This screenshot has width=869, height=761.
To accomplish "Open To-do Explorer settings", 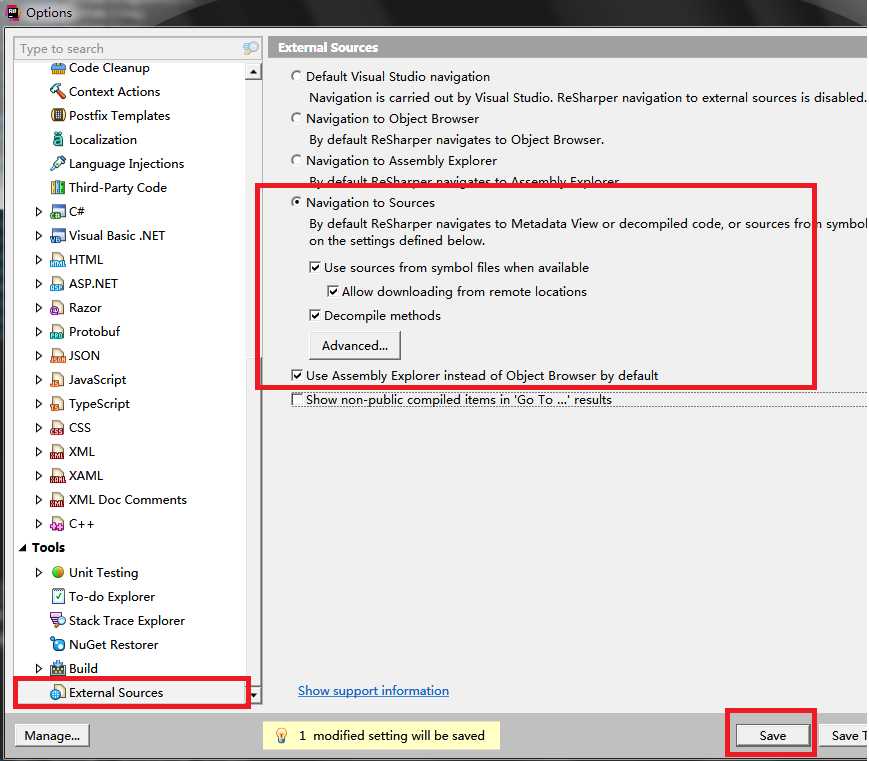I will (x=112, y=596).
